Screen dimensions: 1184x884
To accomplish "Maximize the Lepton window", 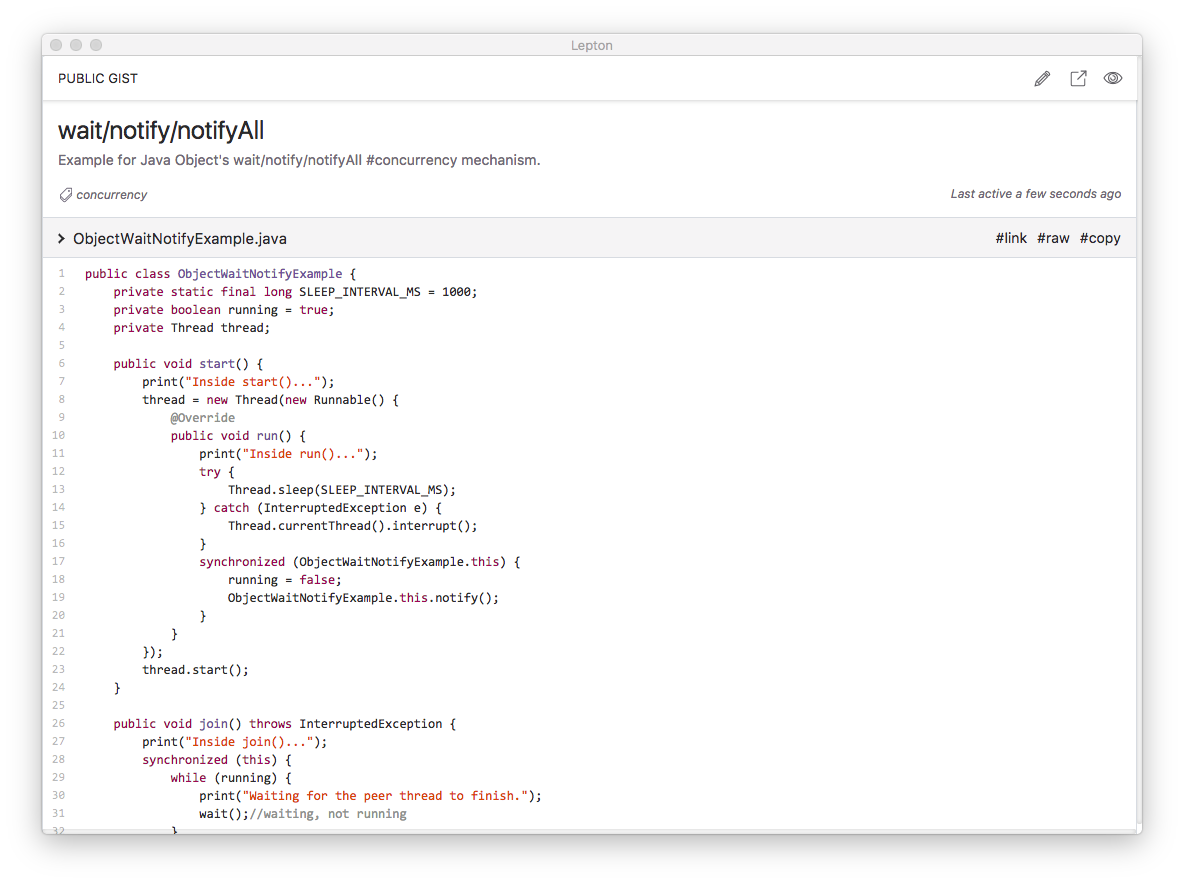I will 96,45.
